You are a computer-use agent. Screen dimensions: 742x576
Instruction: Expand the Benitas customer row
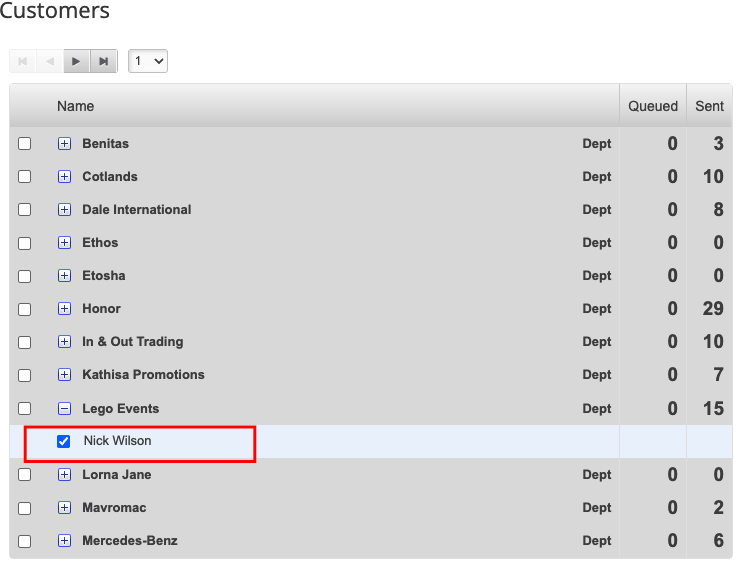64,144
